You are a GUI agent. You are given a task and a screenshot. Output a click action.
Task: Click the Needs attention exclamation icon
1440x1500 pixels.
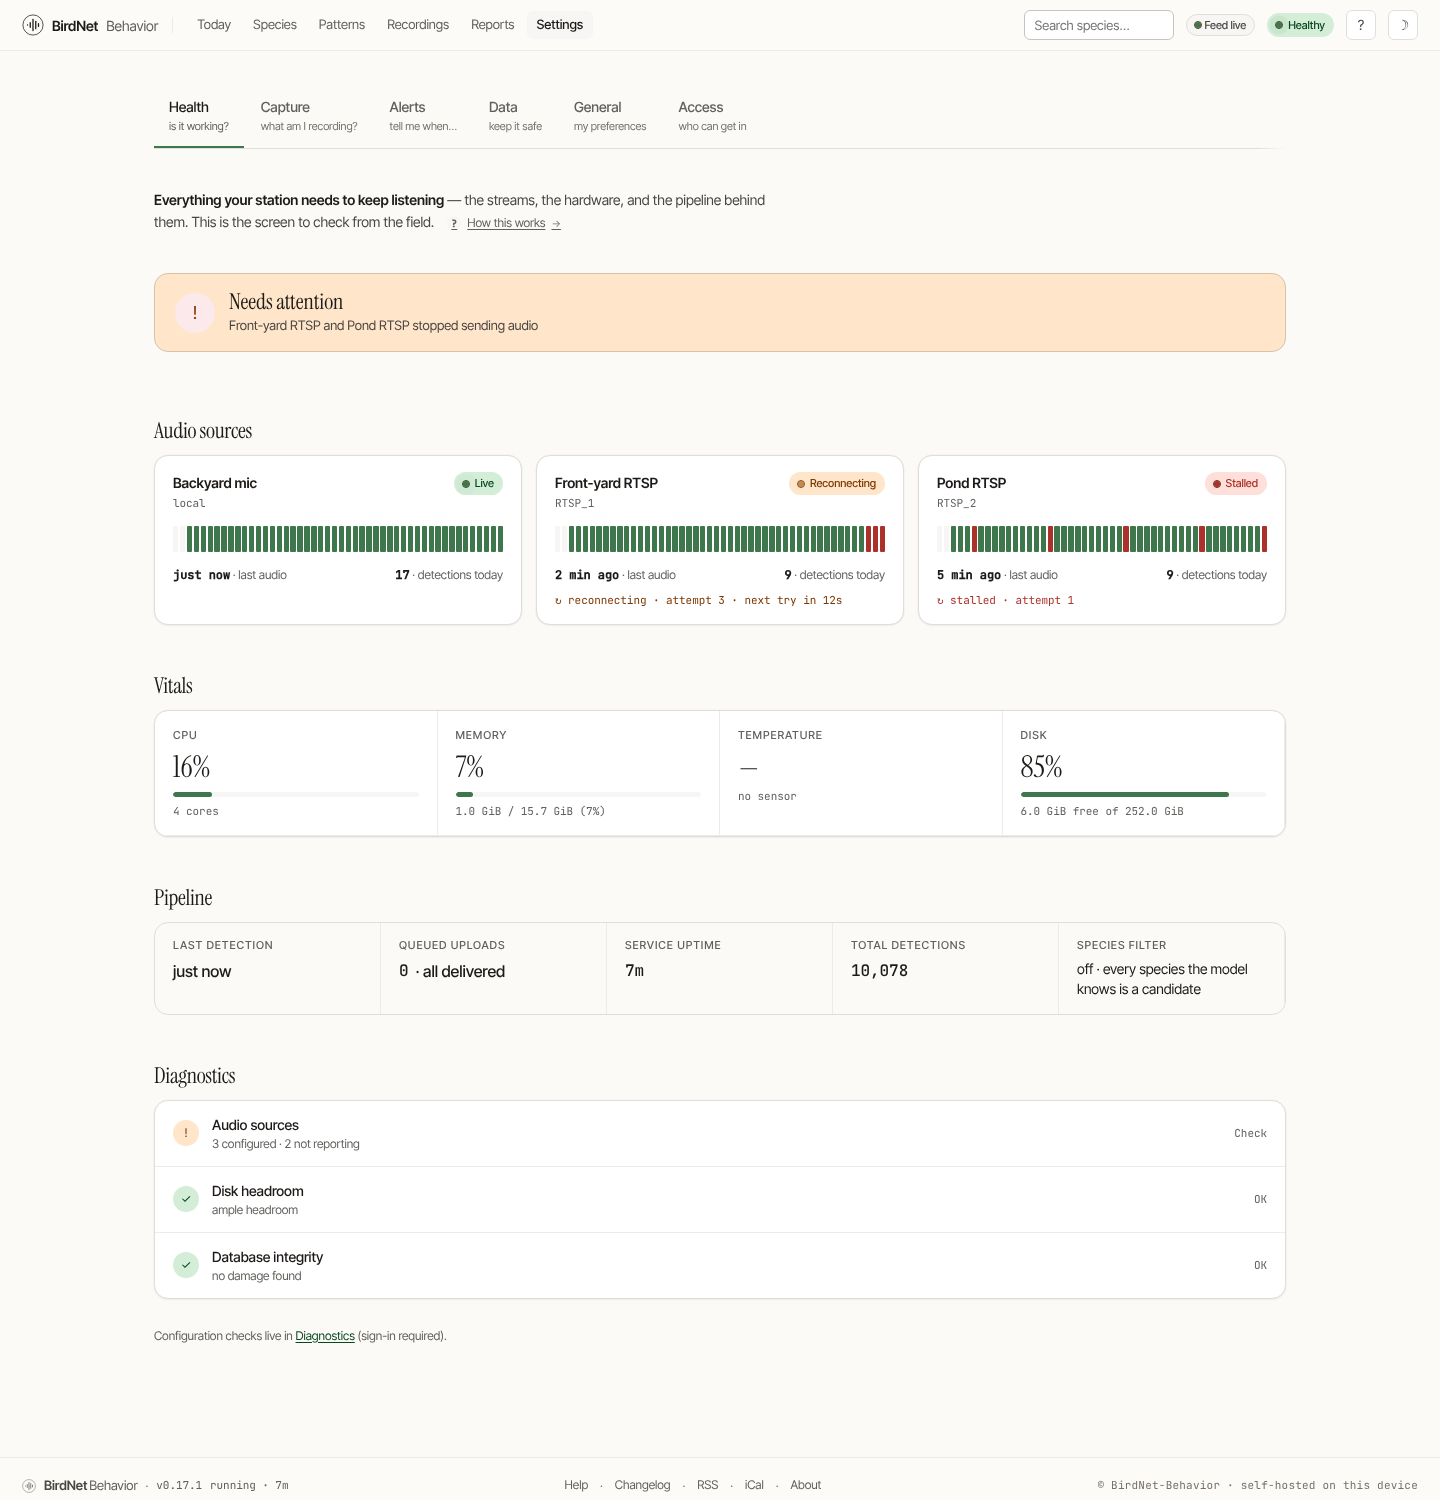(195, 313)
